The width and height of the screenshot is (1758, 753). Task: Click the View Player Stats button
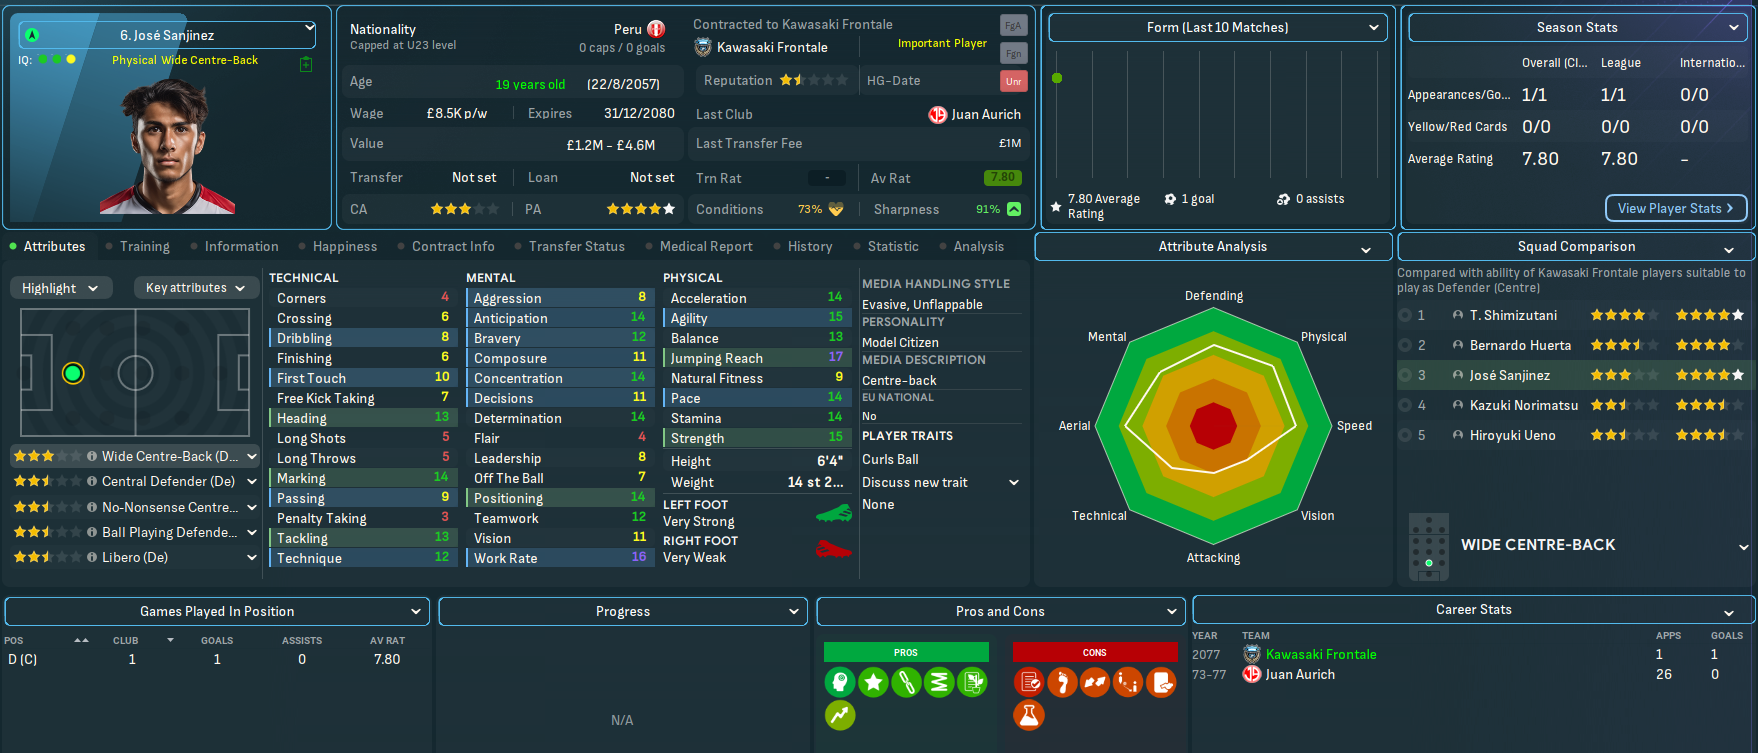tap(1675, 208)
